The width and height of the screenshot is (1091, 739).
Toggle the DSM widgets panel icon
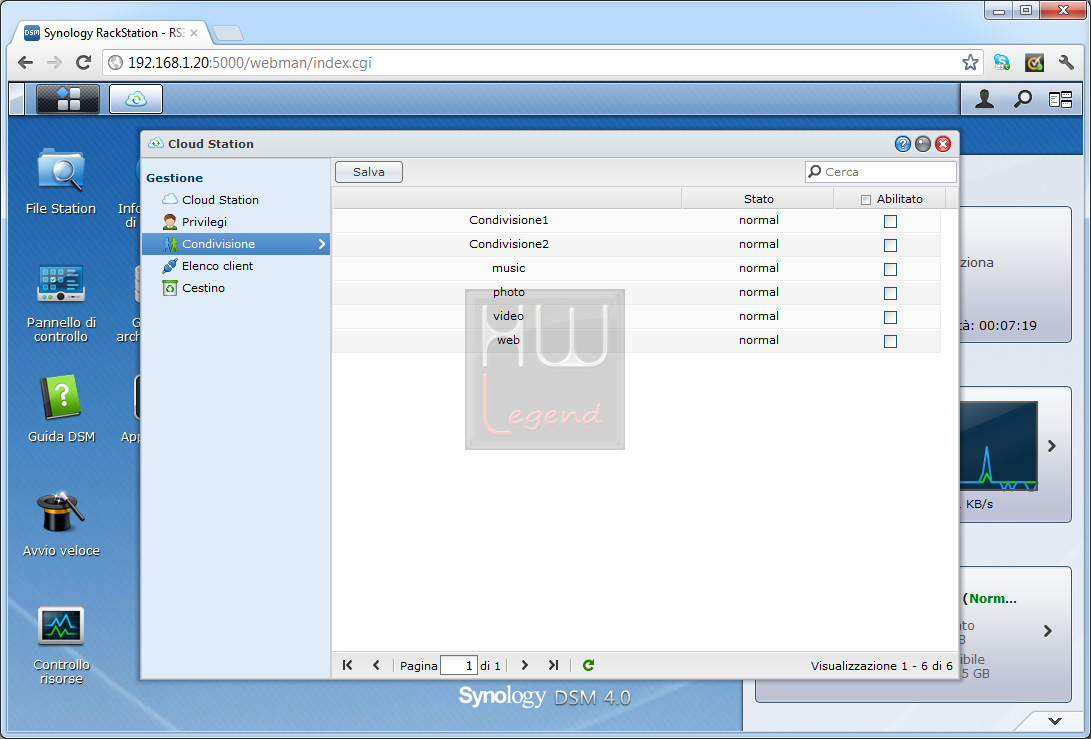pos(1060,100)
